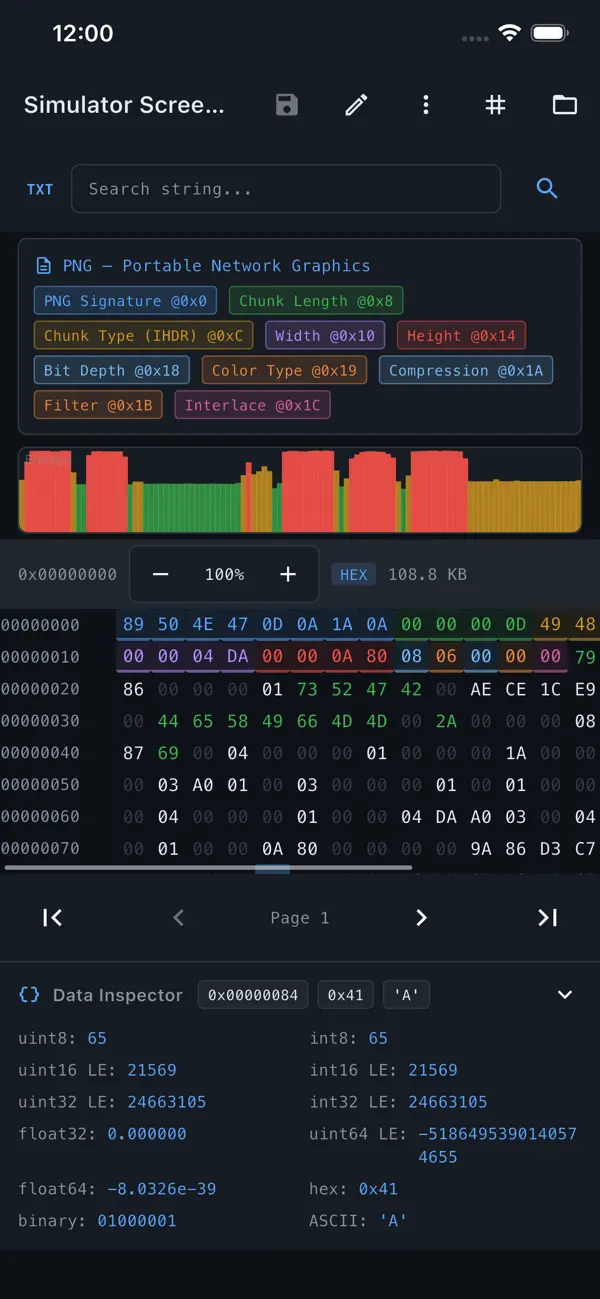
Task: Select PNG Signature @0x0 tag
Action: coord(126,301)
